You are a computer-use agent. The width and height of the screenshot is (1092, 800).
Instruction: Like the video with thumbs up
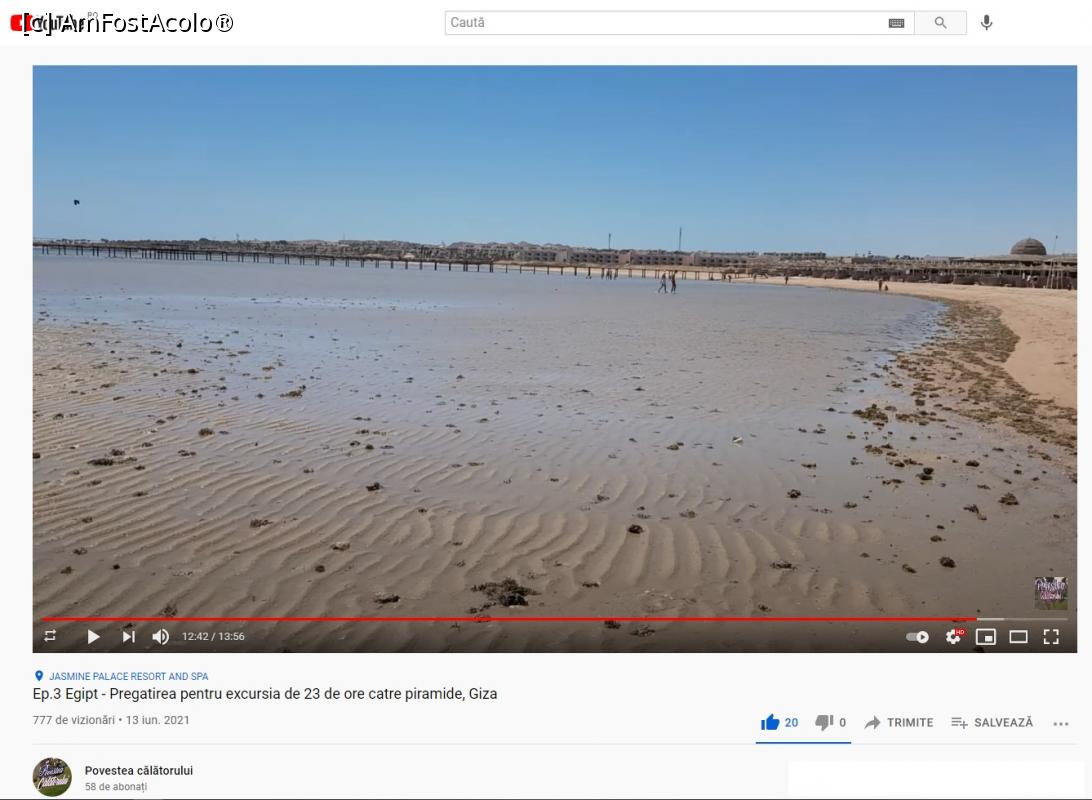pyautogui.click(x=779, y=722)
